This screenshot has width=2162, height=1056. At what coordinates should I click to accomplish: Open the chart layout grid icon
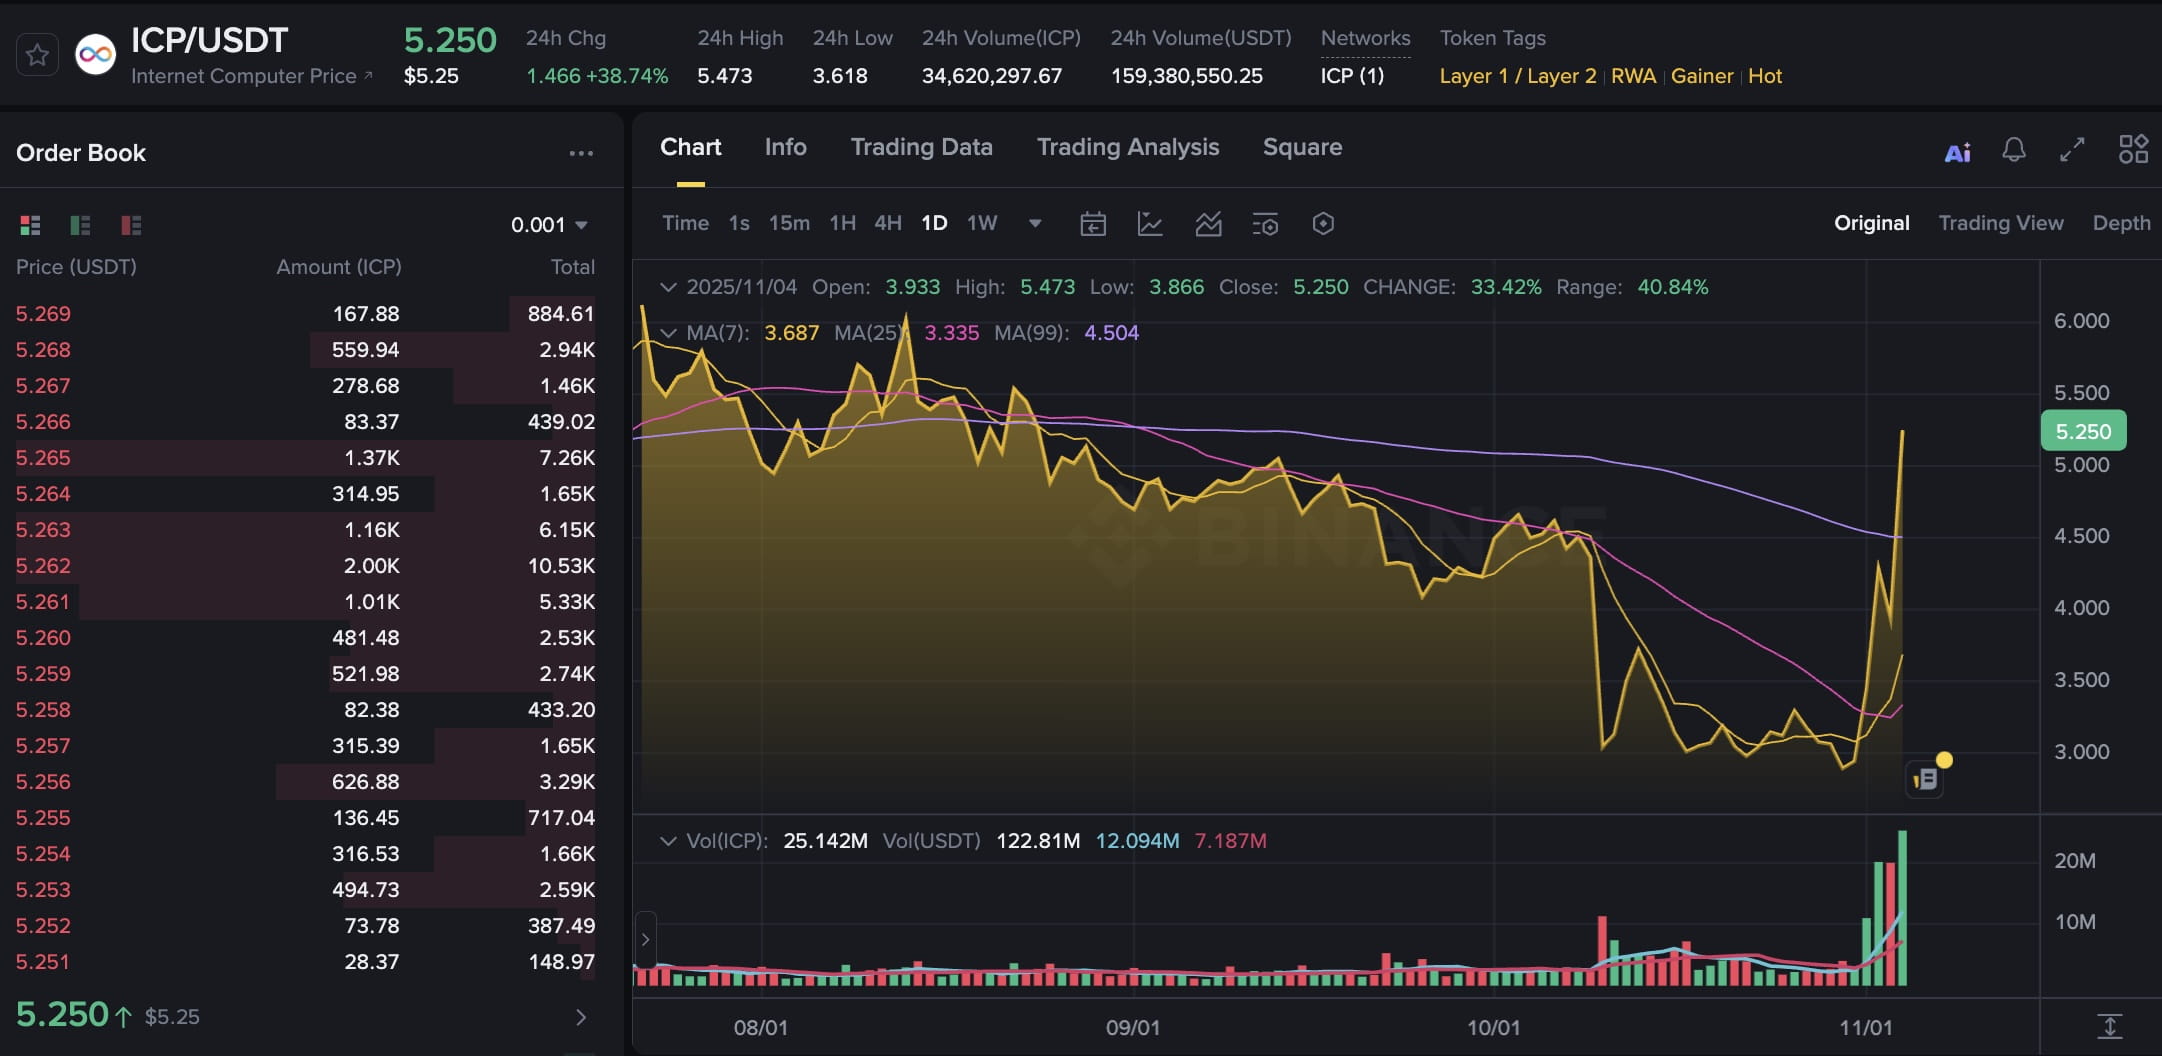point(2135,149)
